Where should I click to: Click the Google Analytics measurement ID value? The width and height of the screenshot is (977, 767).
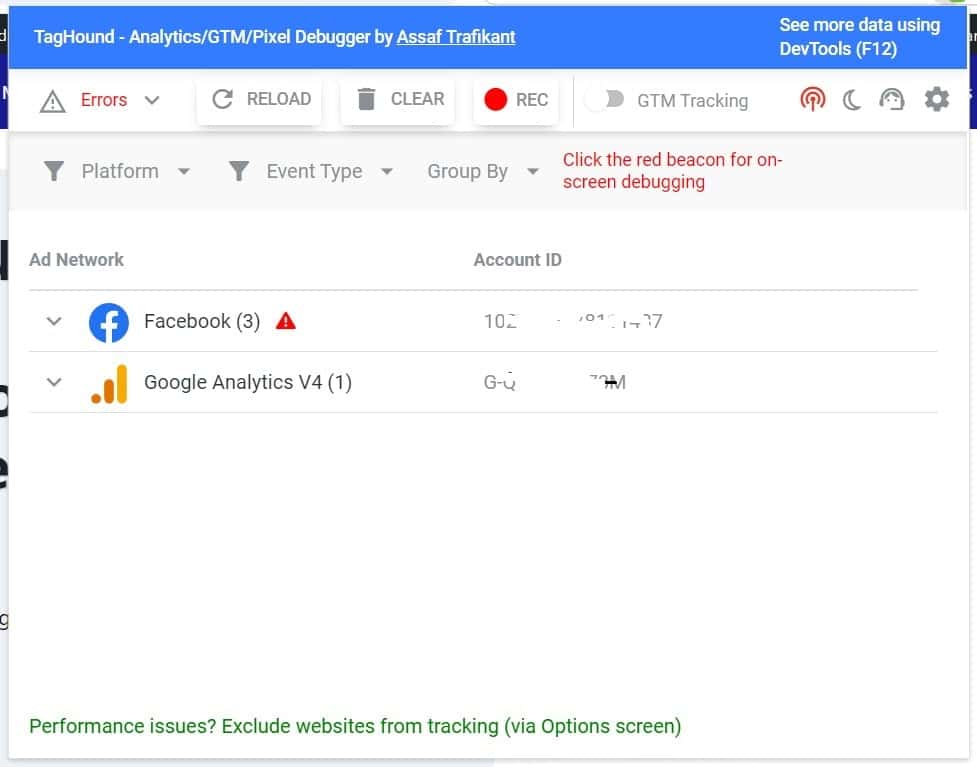click(555, 381)
